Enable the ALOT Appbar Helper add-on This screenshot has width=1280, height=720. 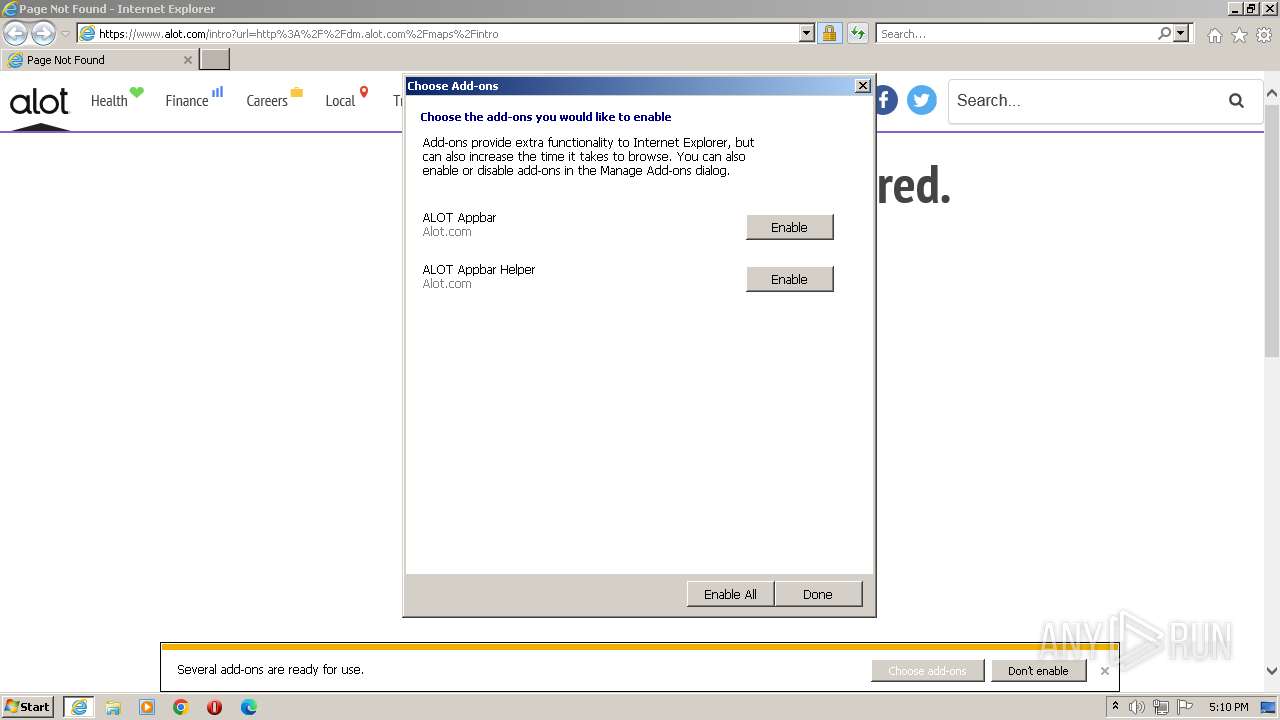click(x=789, y=279)
